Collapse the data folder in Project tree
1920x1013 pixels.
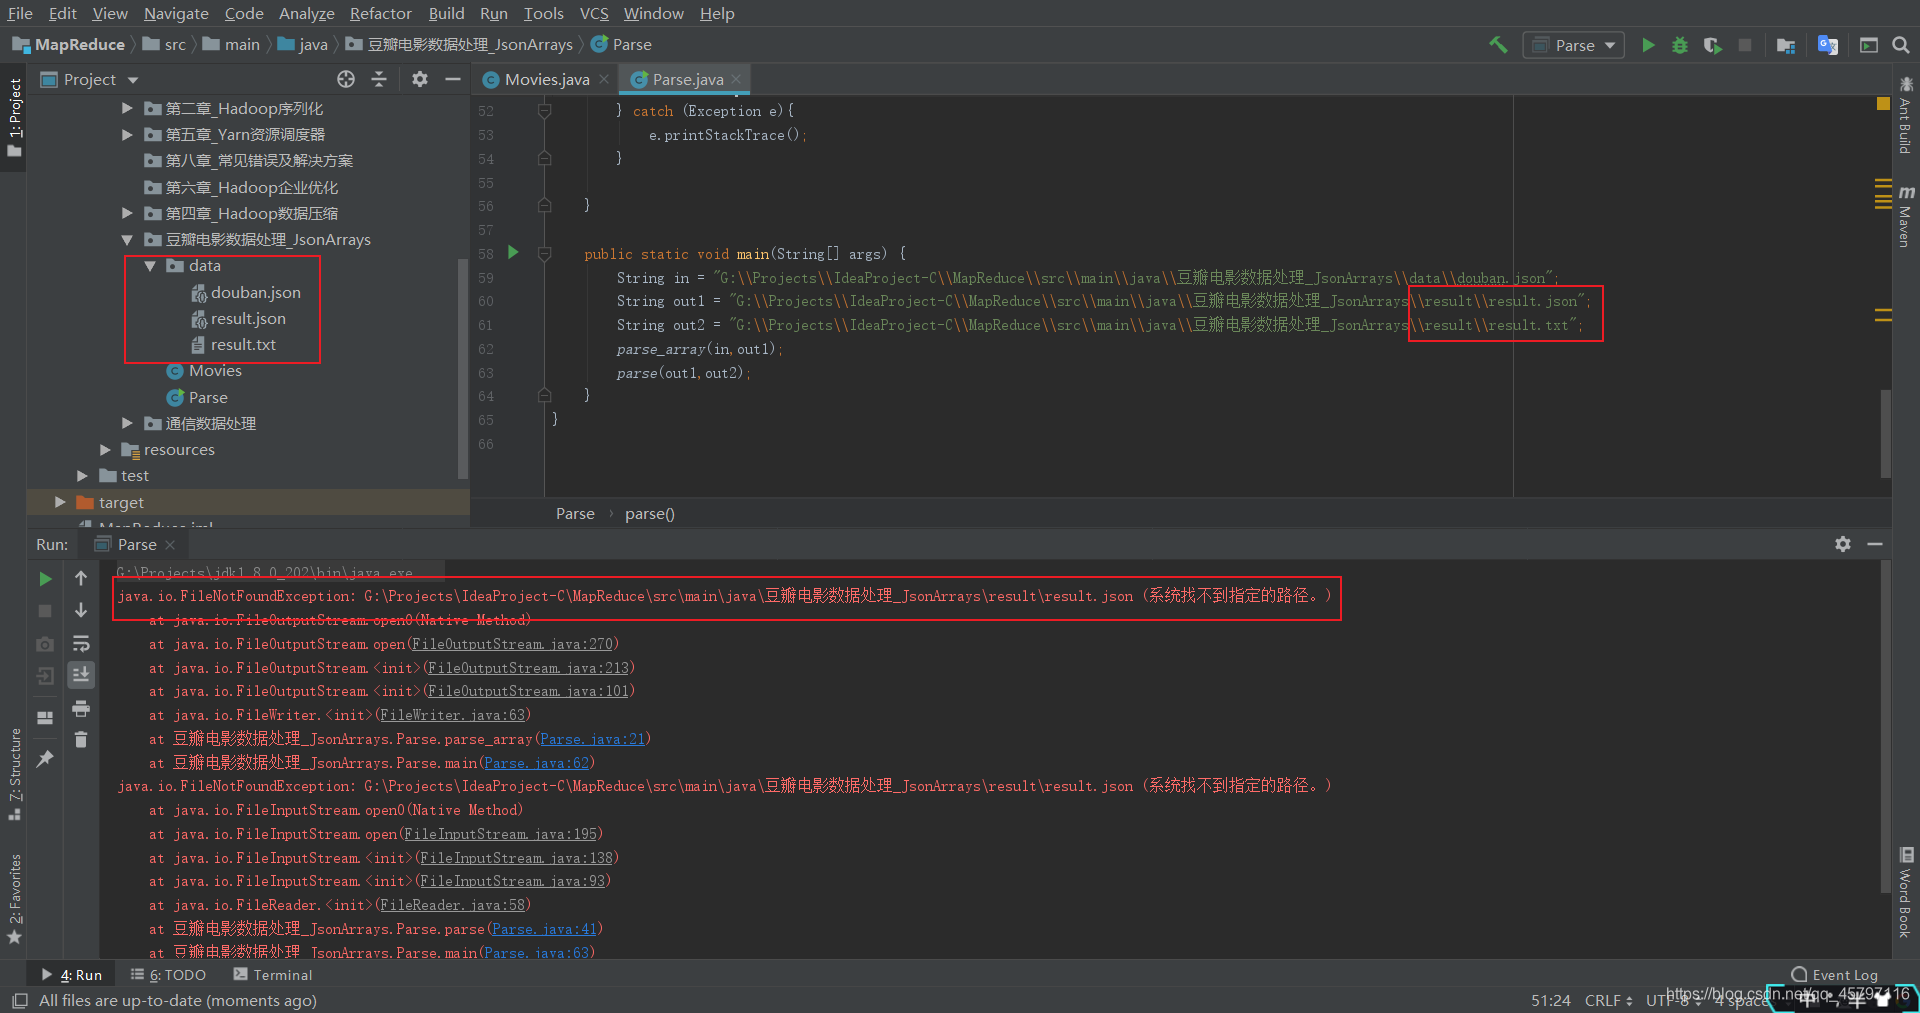pyautogui.click(x=151, y=266)
